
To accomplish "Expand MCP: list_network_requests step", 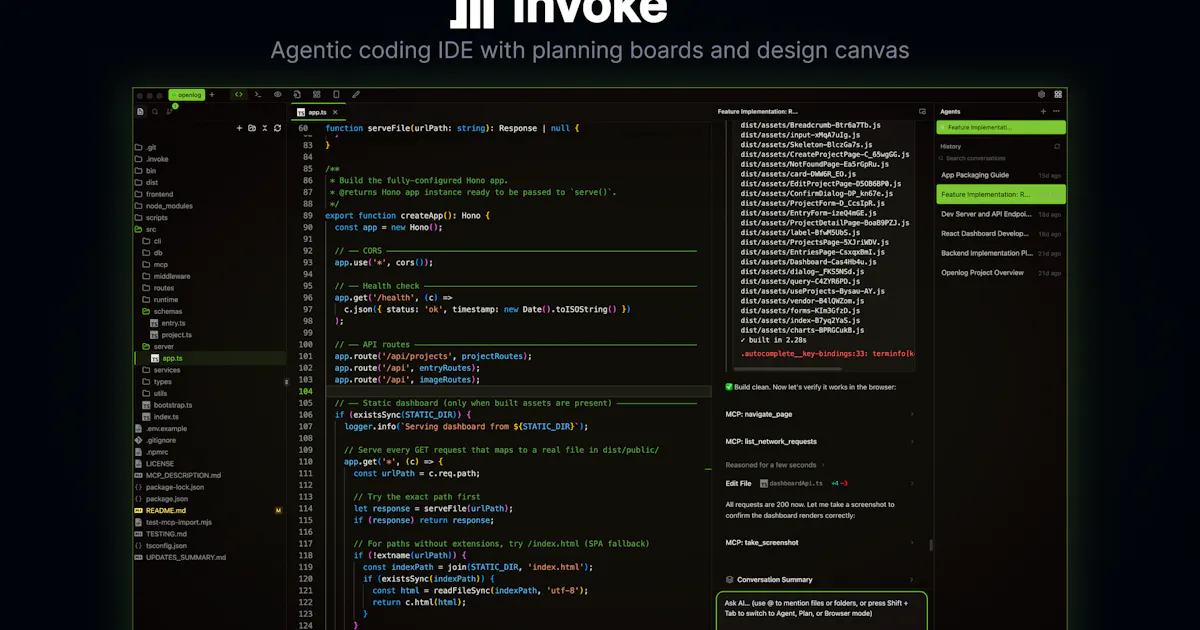I will (819, 441).
